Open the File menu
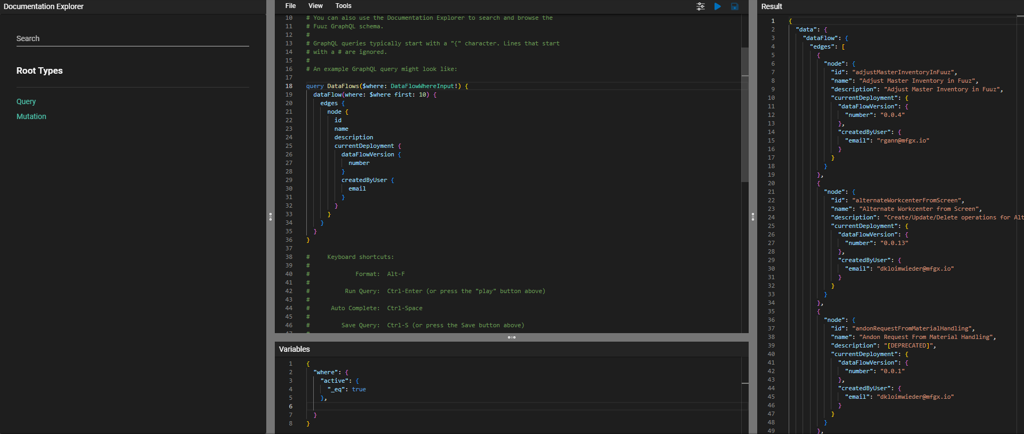 pos(290,6)
